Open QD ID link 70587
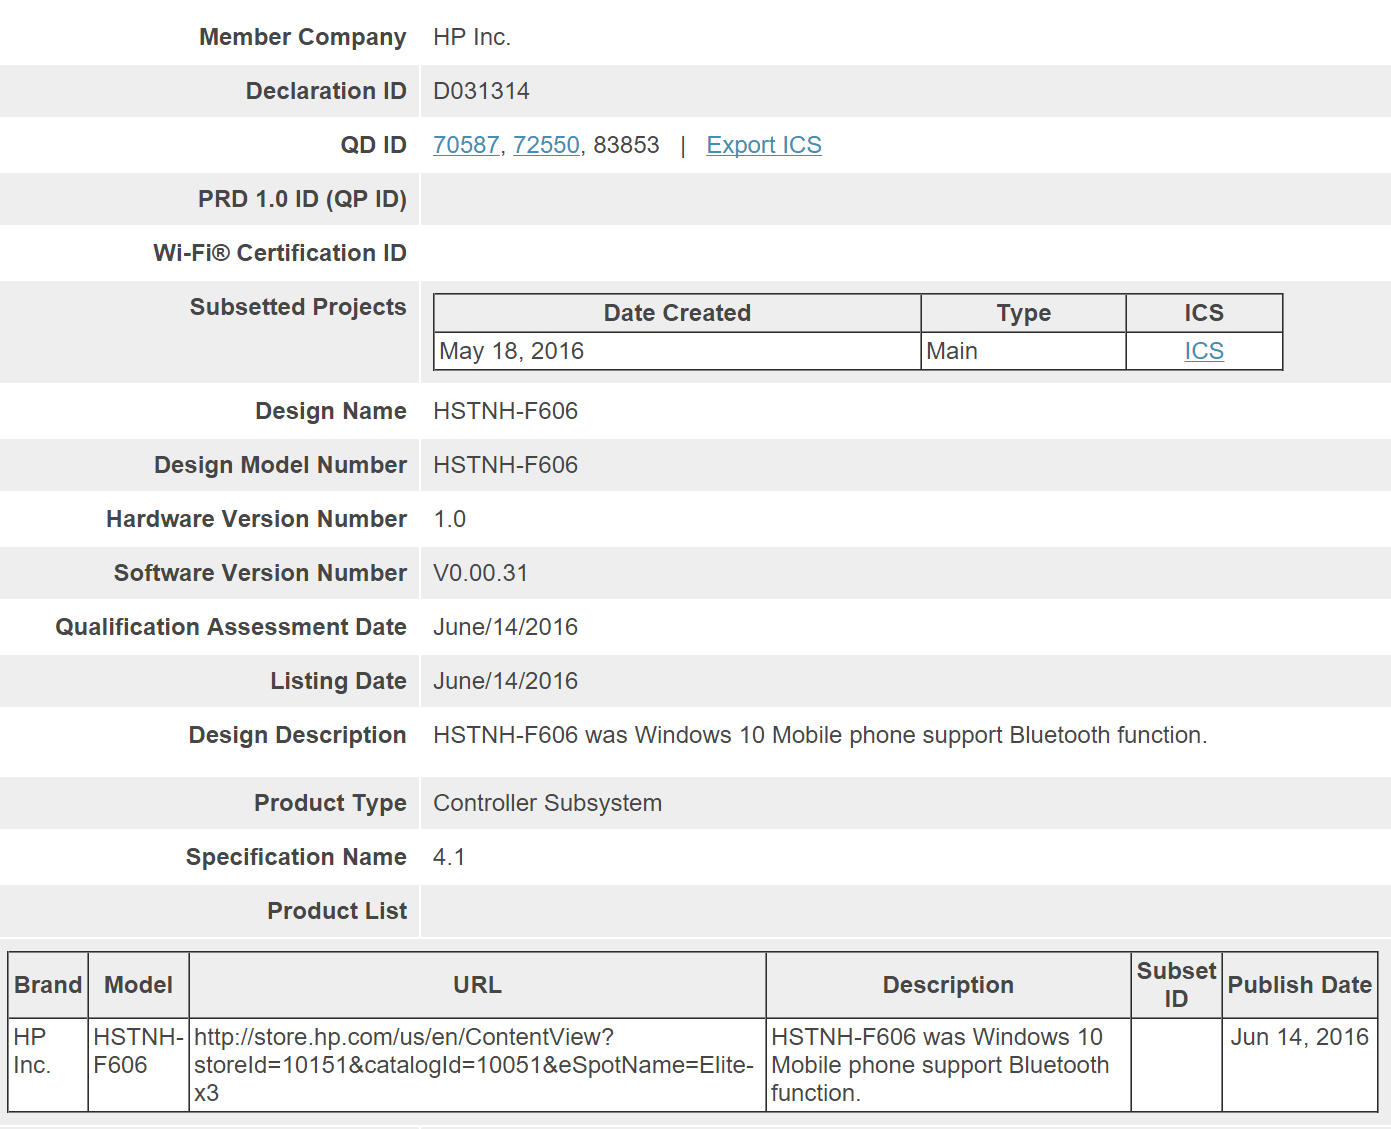This screenshot has height=1129, width=1391. click(466, 145)
